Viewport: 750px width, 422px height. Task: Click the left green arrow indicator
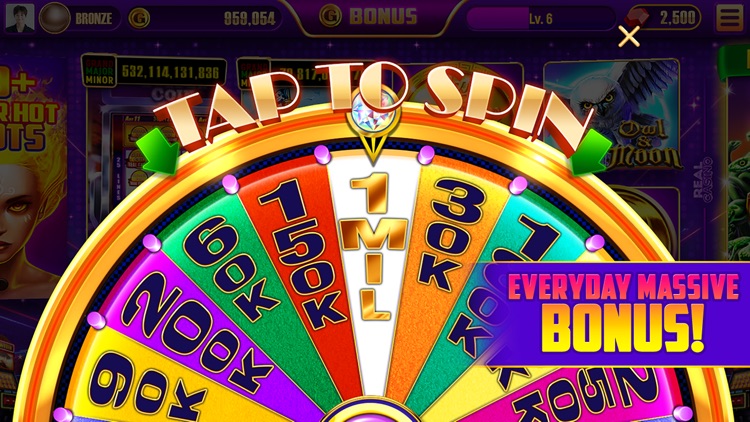click(x=159, y=151)
